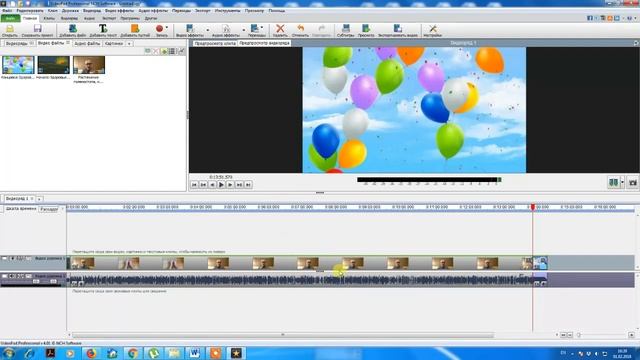Click the Preview toolbar icon
This screenshot has width=640, height=360.
tap(366, 28)
